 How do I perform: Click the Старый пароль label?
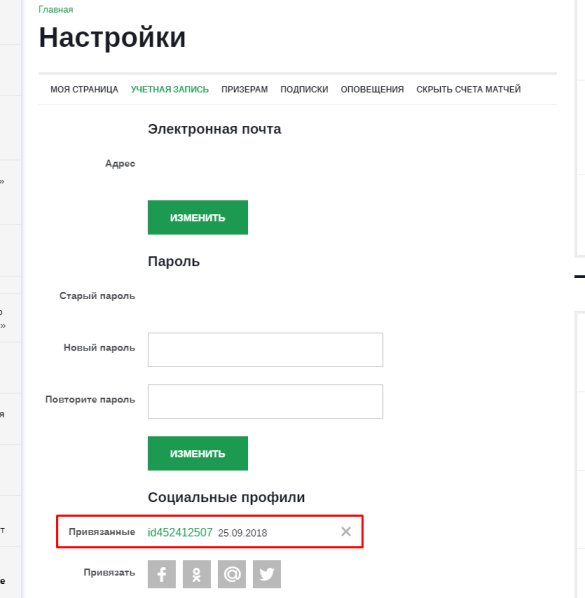tap(97, 296)
